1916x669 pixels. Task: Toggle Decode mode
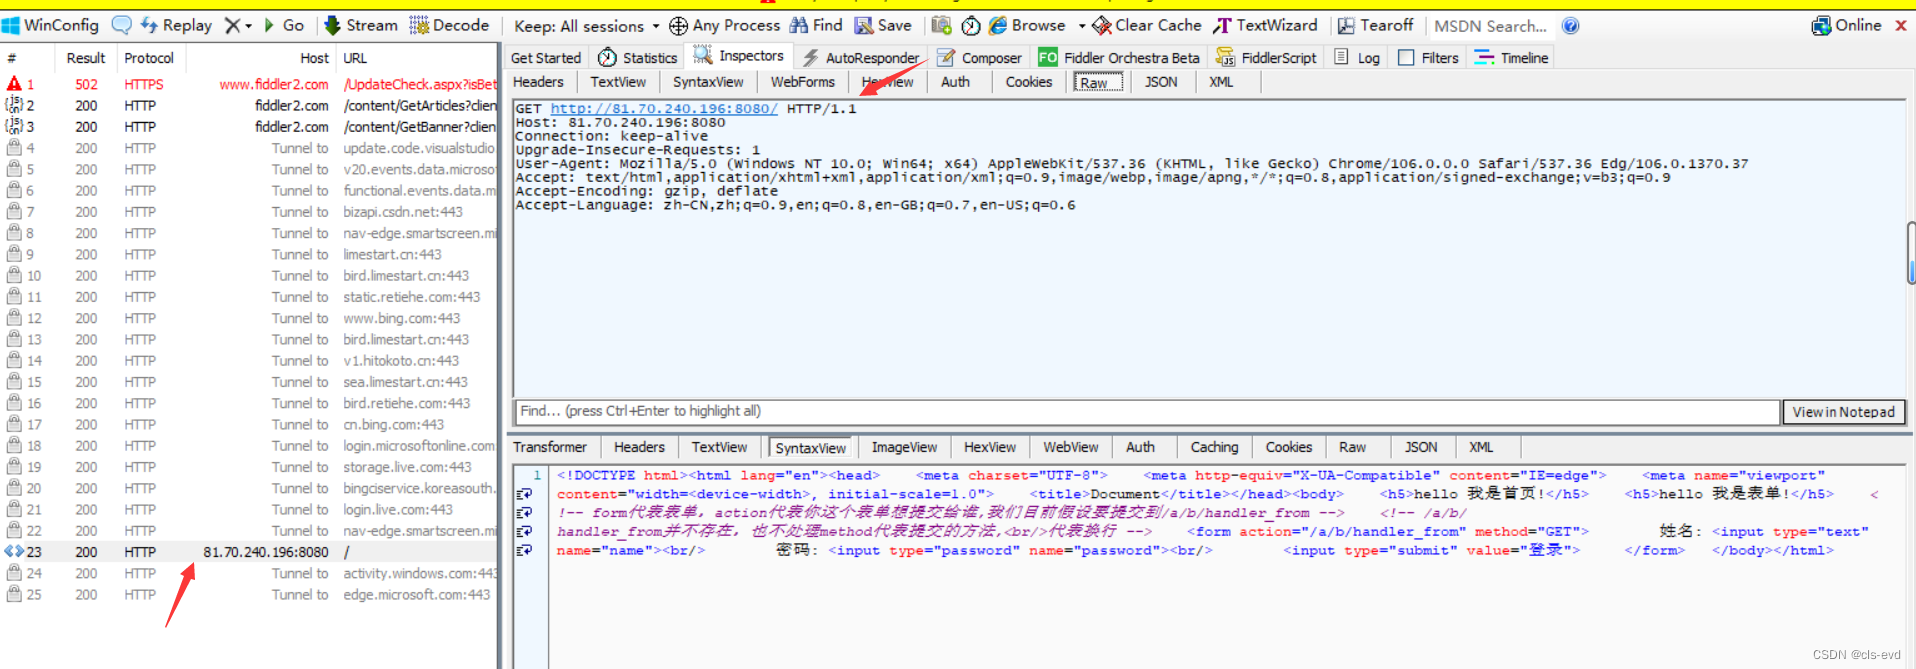[449, 25]
